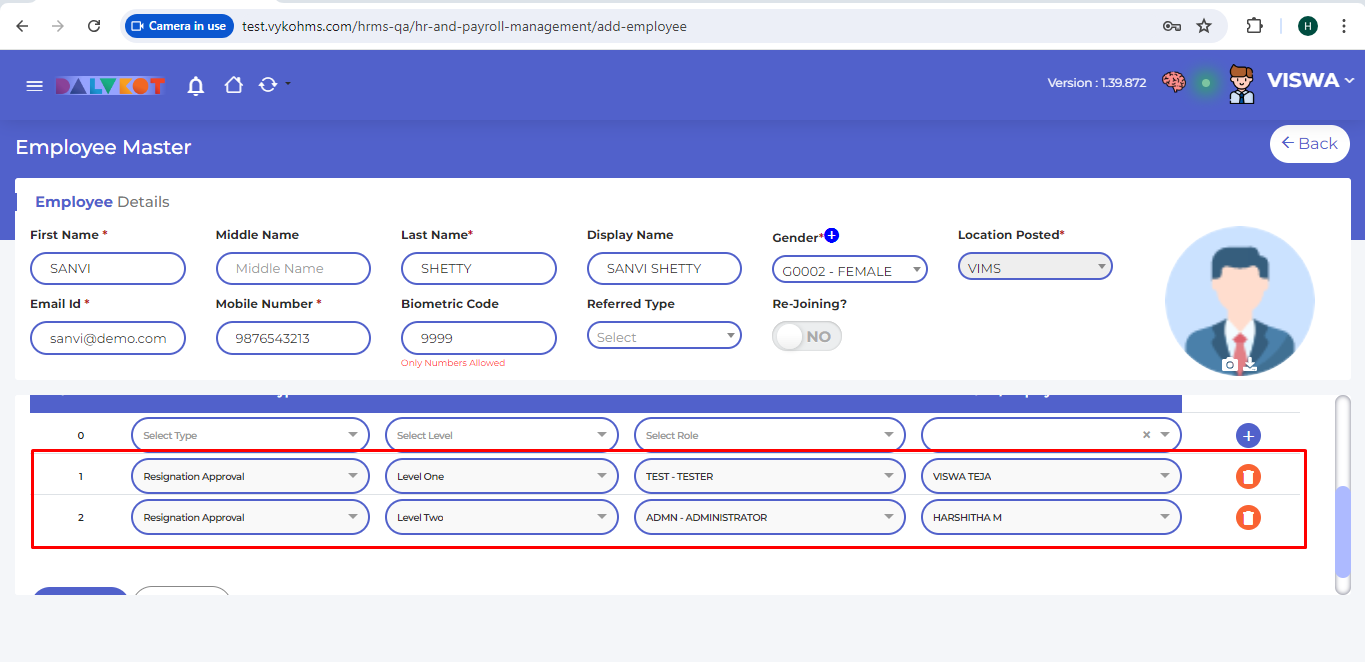Open the hamburger navigation menu
This screenshot has width=1365, height=662.
pyautogui.click(x=34, y=86)
